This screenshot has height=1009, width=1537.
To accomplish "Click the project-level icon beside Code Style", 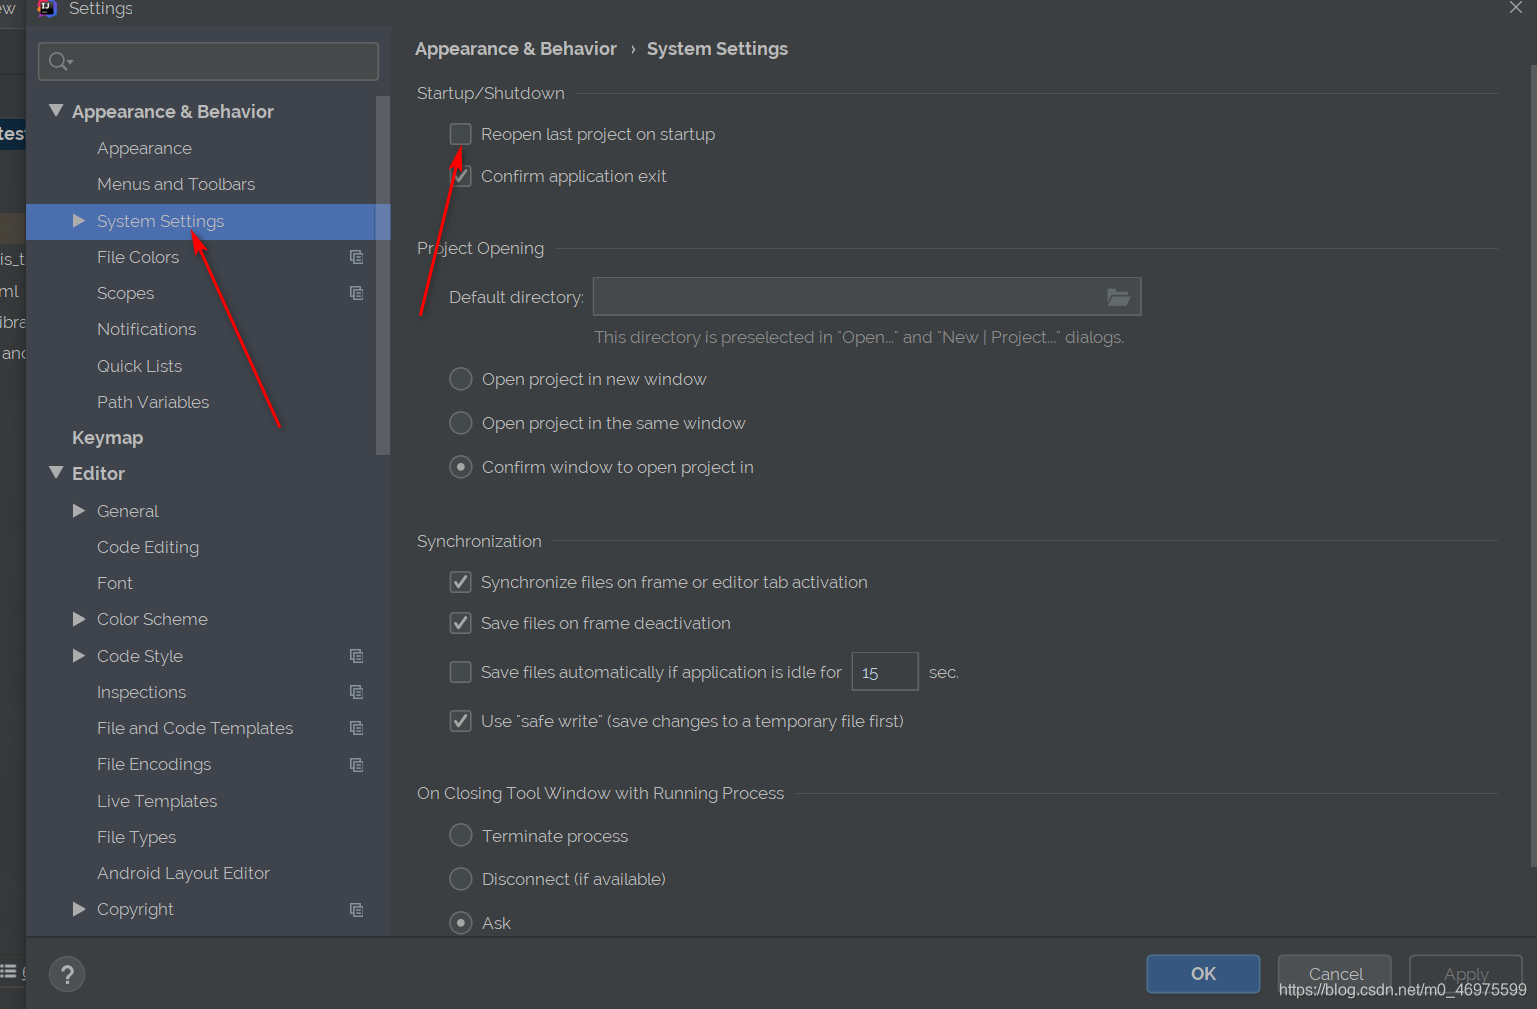I will tap(356, 656).
